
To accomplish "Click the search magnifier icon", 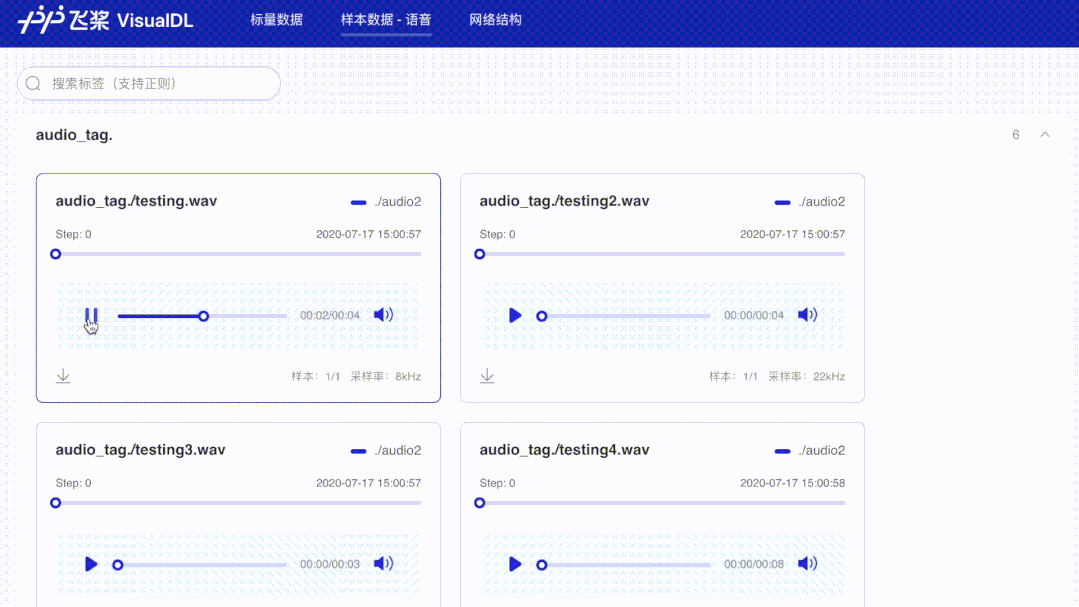I will click(33, 83).
